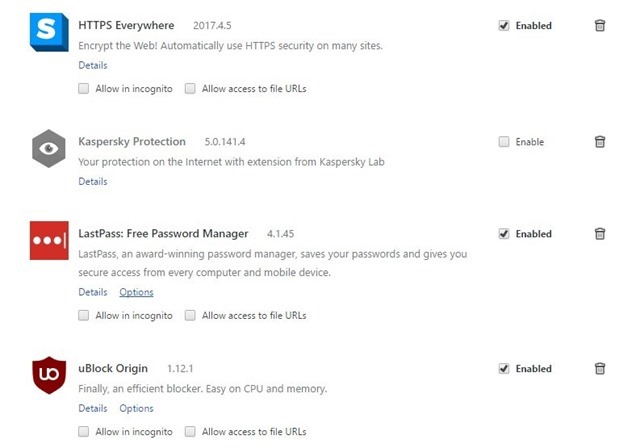Remove HTTPS Everywhere using trash icon
The width and height of the screenshot is (640, 448).
tap(600, 26)
